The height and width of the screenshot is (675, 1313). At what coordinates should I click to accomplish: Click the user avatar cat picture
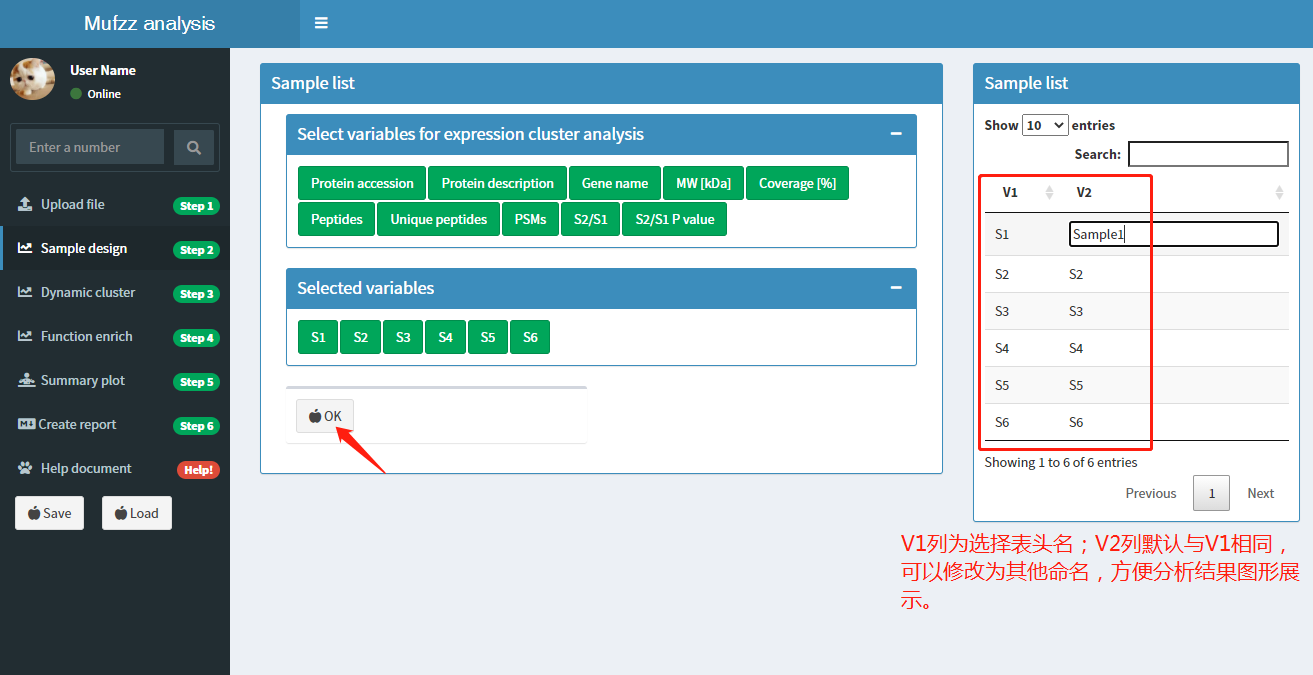pyautogui.click(x=32, y=79)
